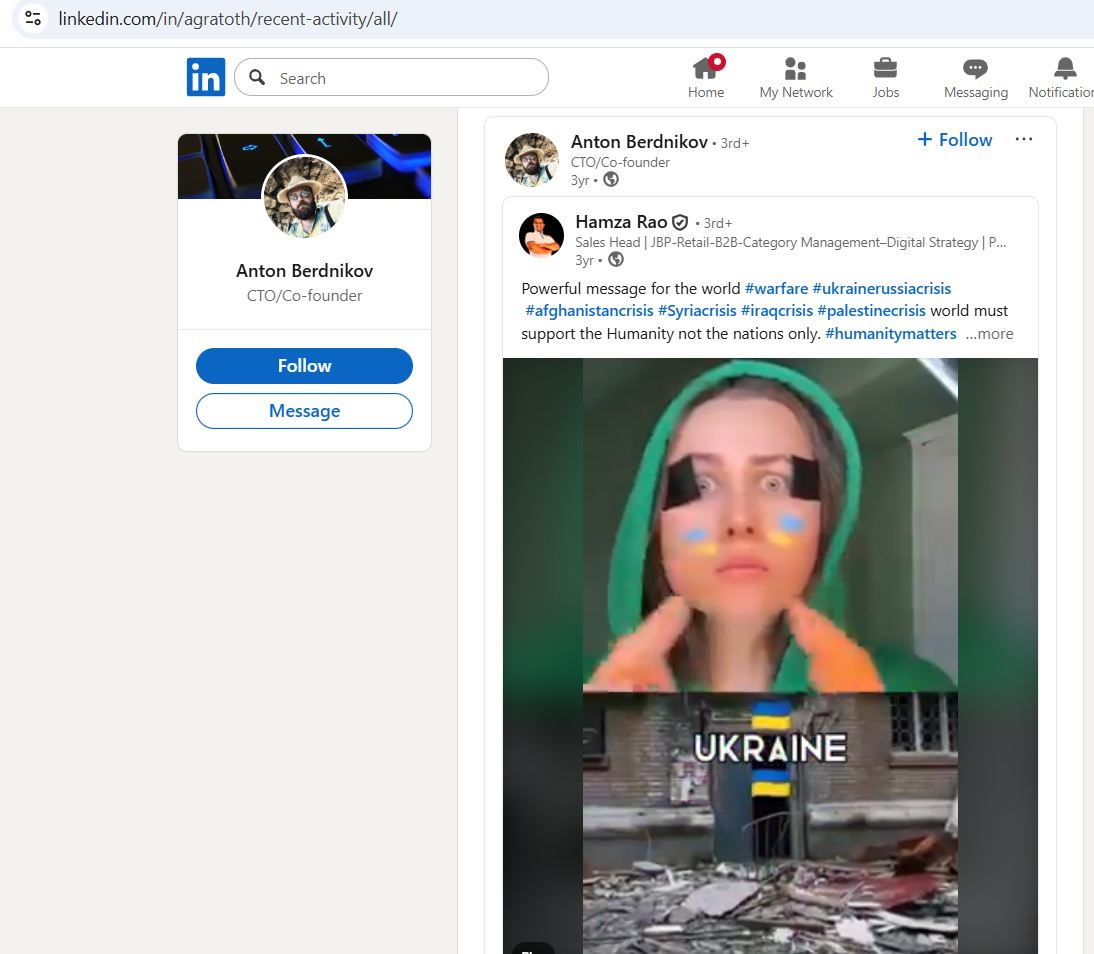This screenshot has height=954, width=1094.
Task: Click inside the LinkedIn Search field
Action: point(400,78)
